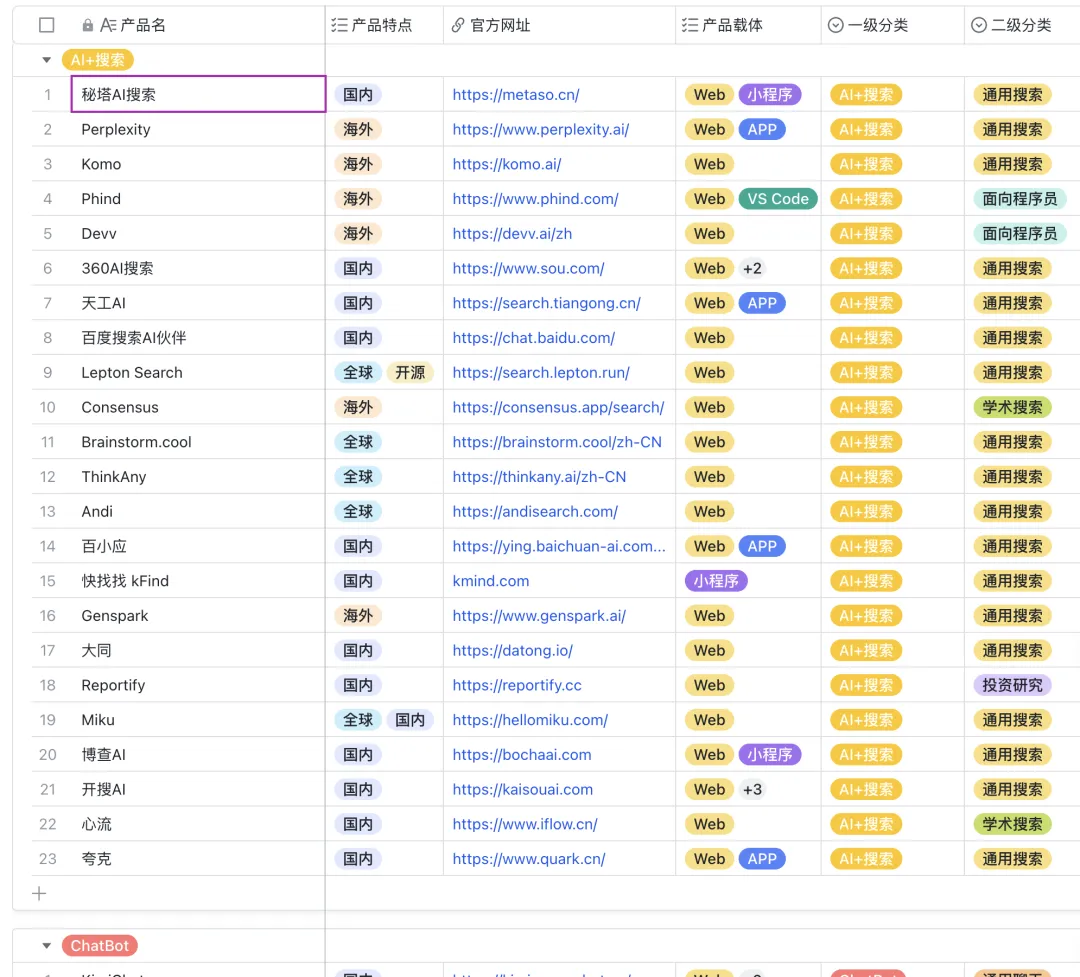Screen dimensions: 1080x977
Task: Click the +3 overflow tag in 开搜AI row
Action: [x=752, y=790]
